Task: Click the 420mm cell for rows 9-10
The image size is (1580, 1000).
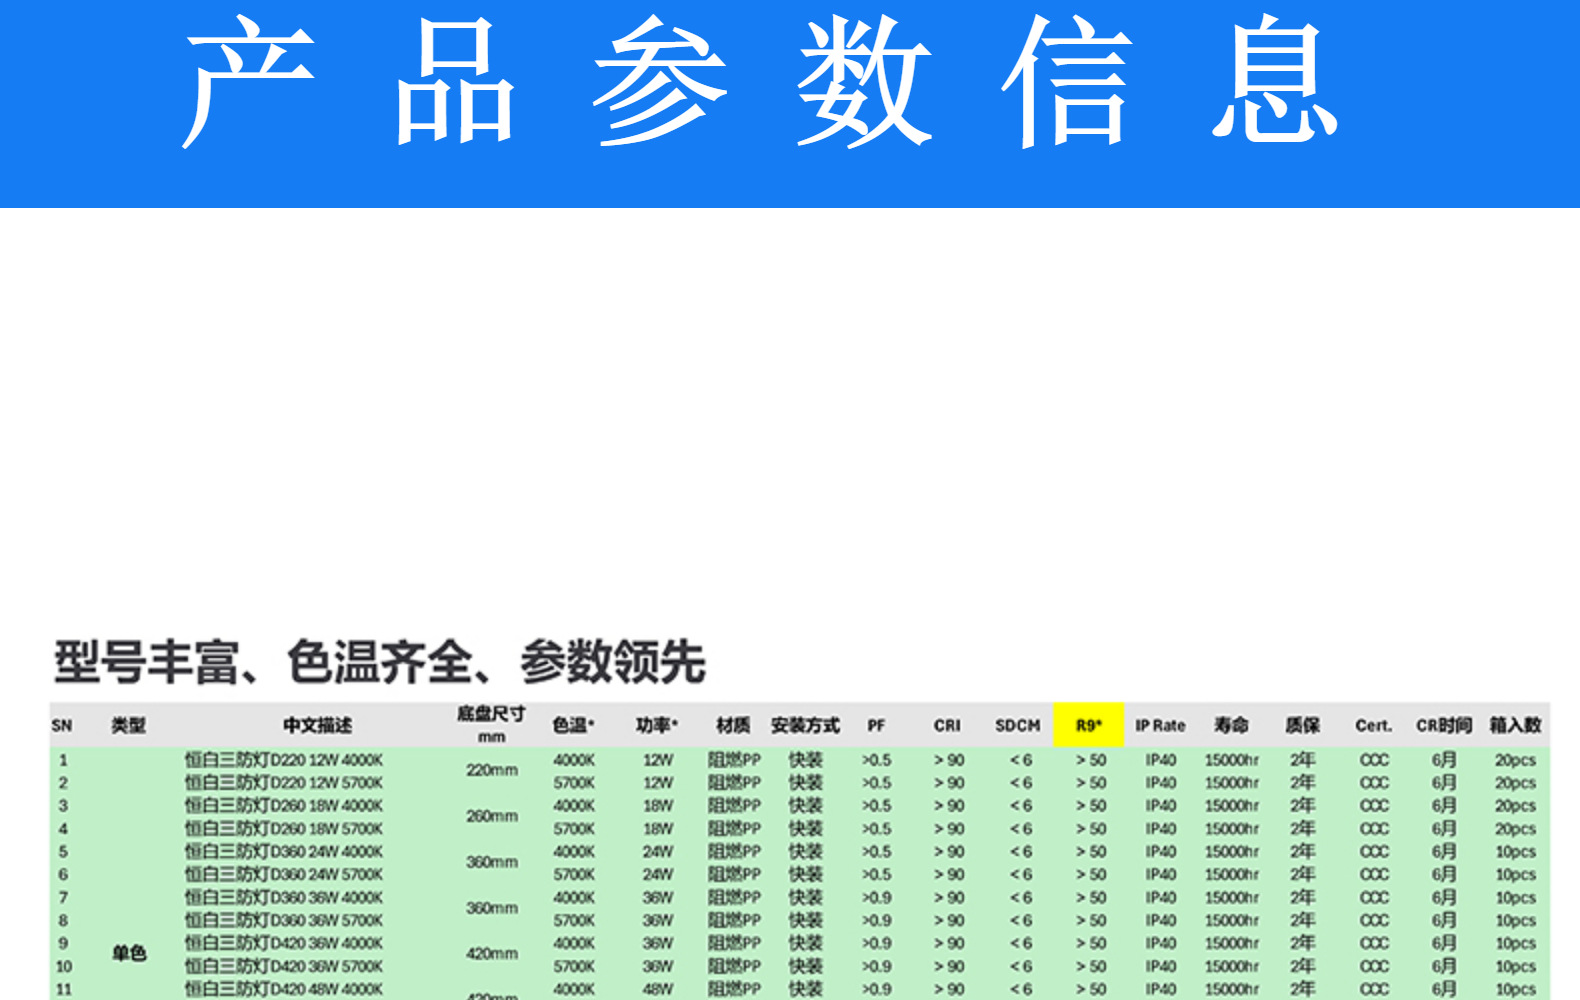Action: pos(491,955)
